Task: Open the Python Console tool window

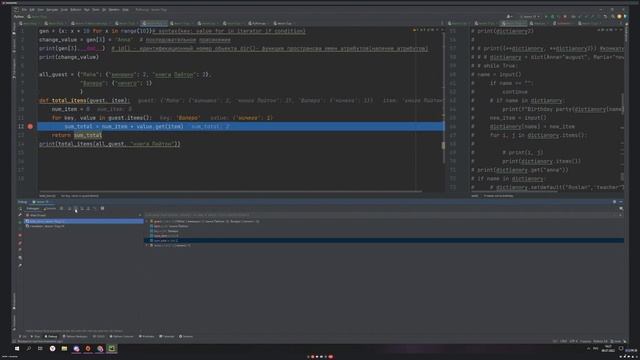Action: (121, 336)
